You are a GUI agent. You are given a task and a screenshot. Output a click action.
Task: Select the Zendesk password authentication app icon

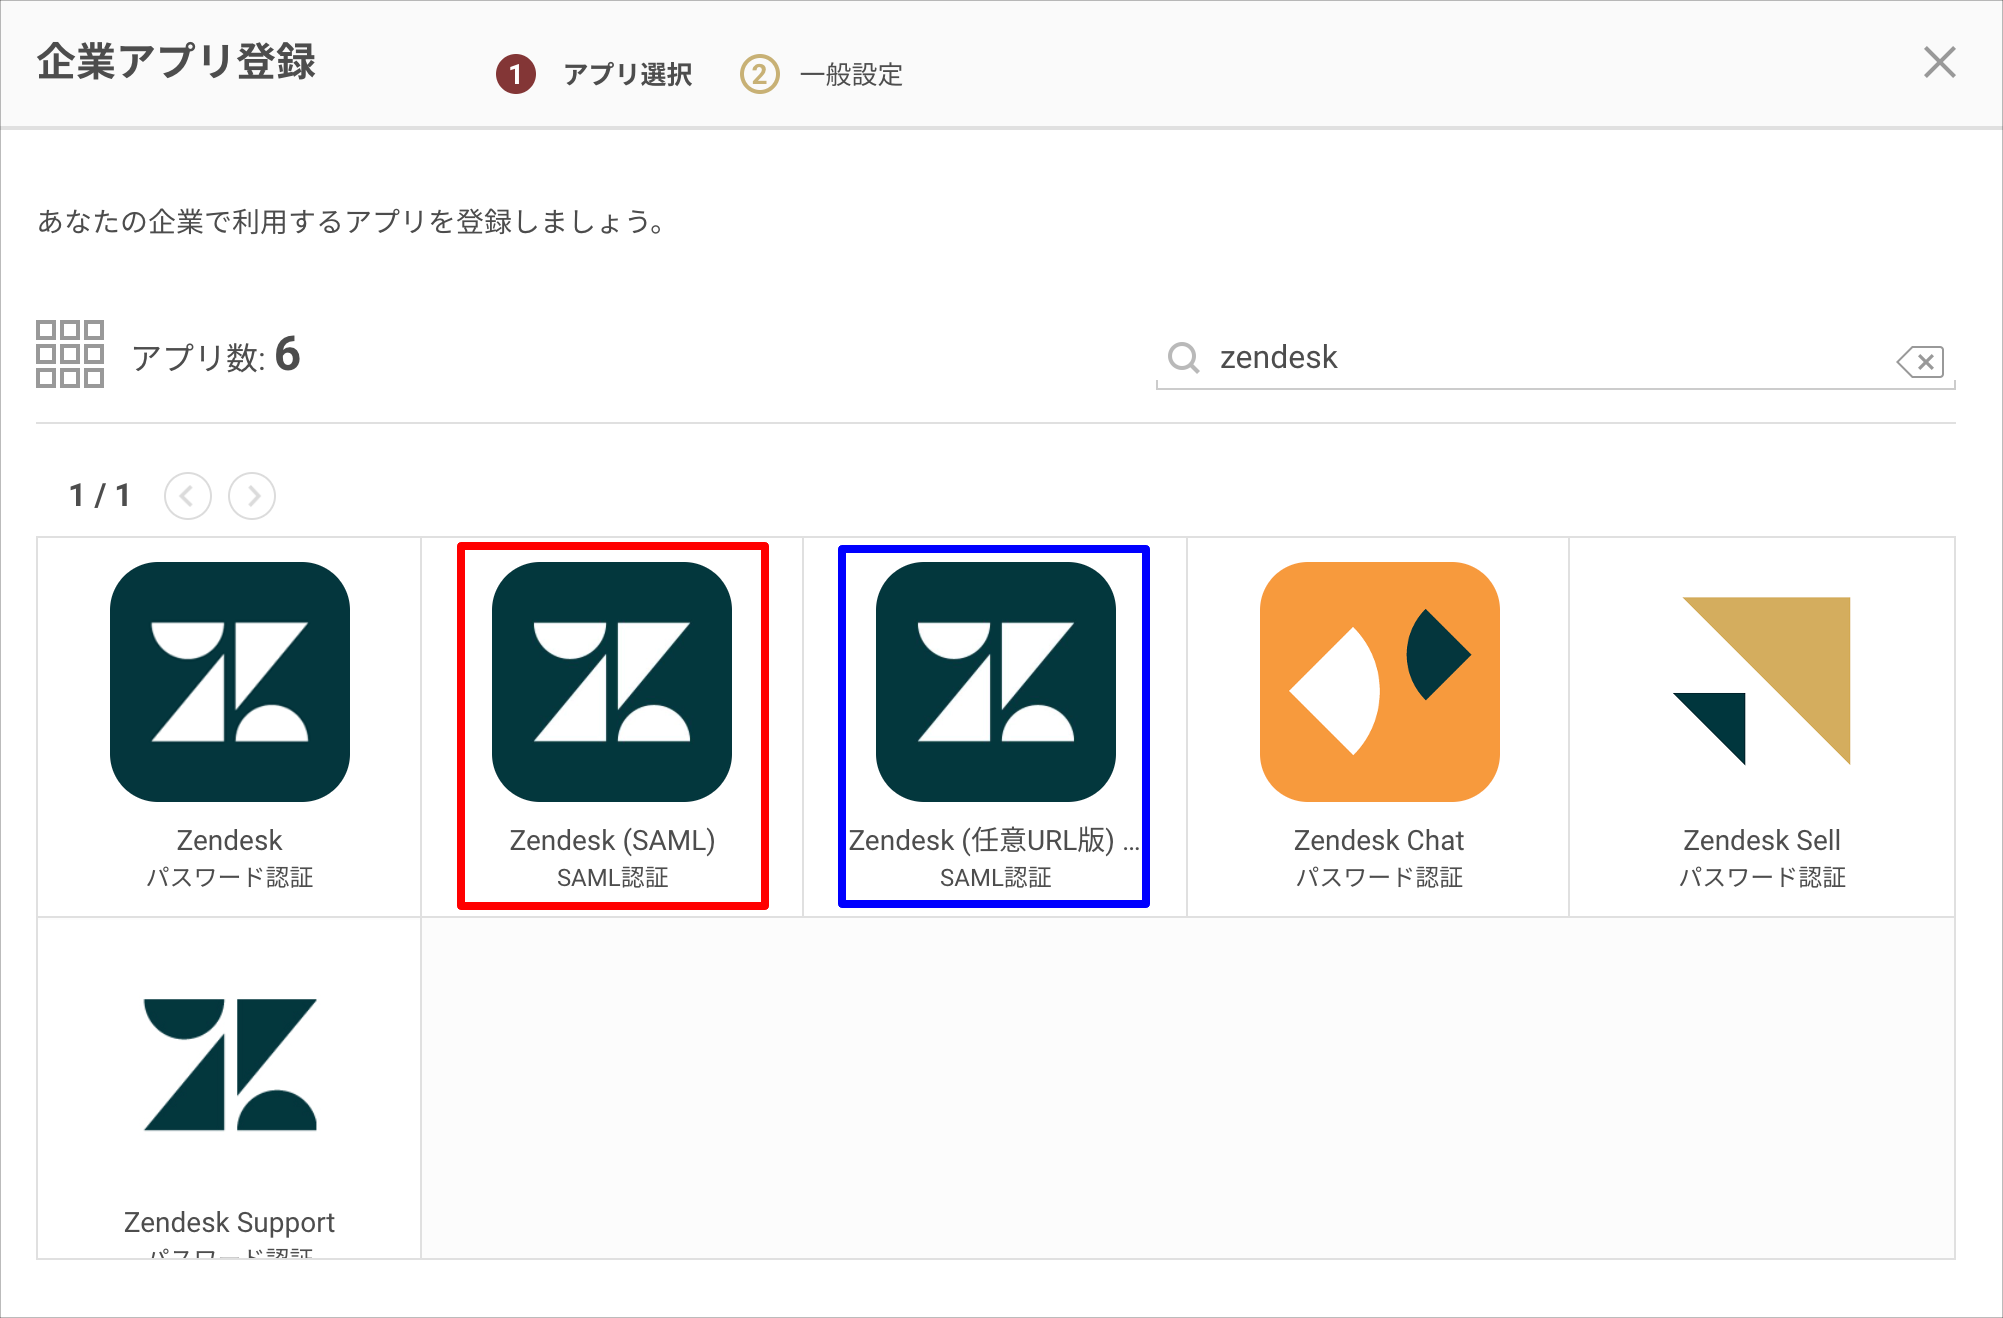click(x=230, y=682)
